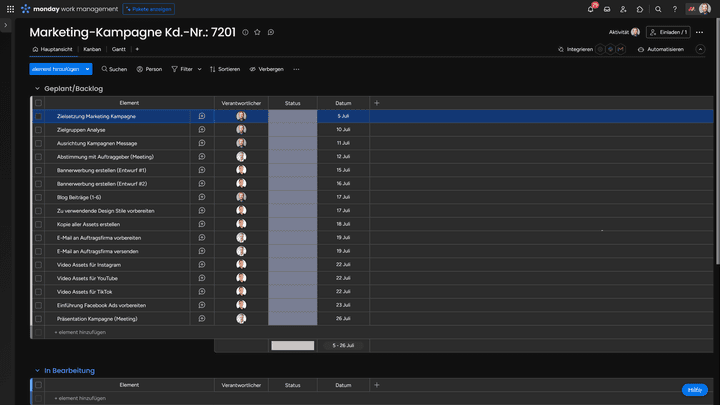Switch to the Gantt view tab
This screenshot has width=720, height=405.
pyautogui.click(x=119, y=49)
